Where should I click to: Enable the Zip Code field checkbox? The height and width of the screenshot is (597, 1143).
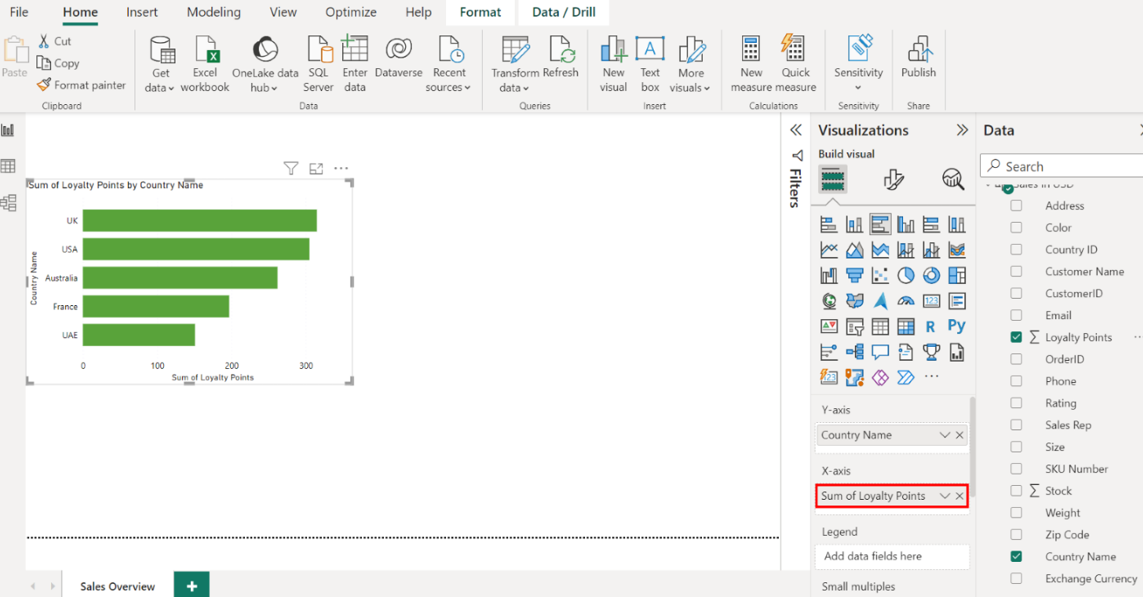(x=1016, y=535)
